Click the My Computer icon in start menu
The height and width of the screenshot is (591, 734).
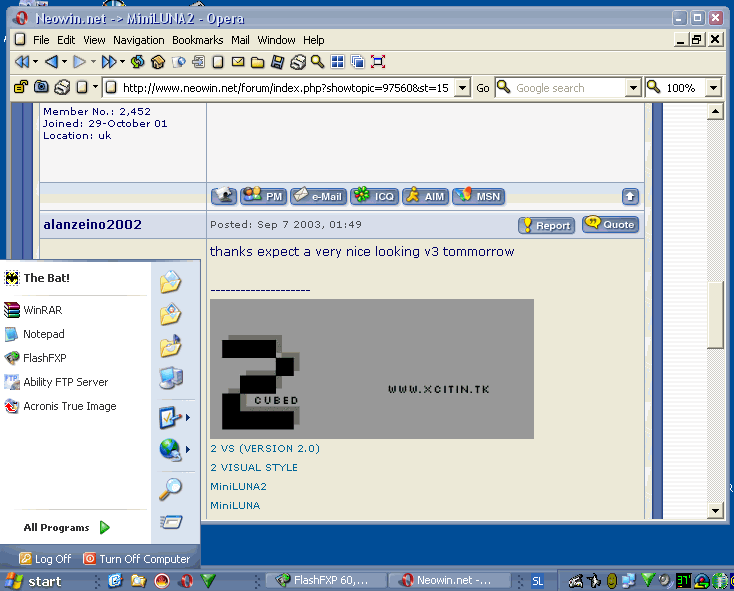pos(171,378)
